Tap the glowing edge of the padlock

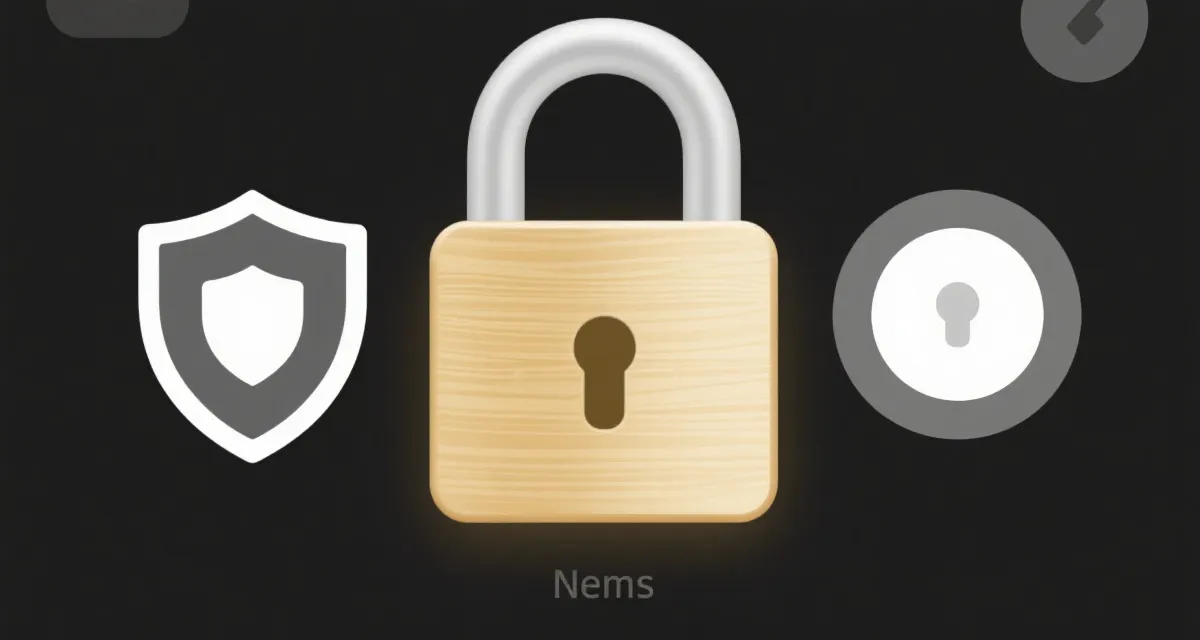pyautogui.click(x=603, y=519)
